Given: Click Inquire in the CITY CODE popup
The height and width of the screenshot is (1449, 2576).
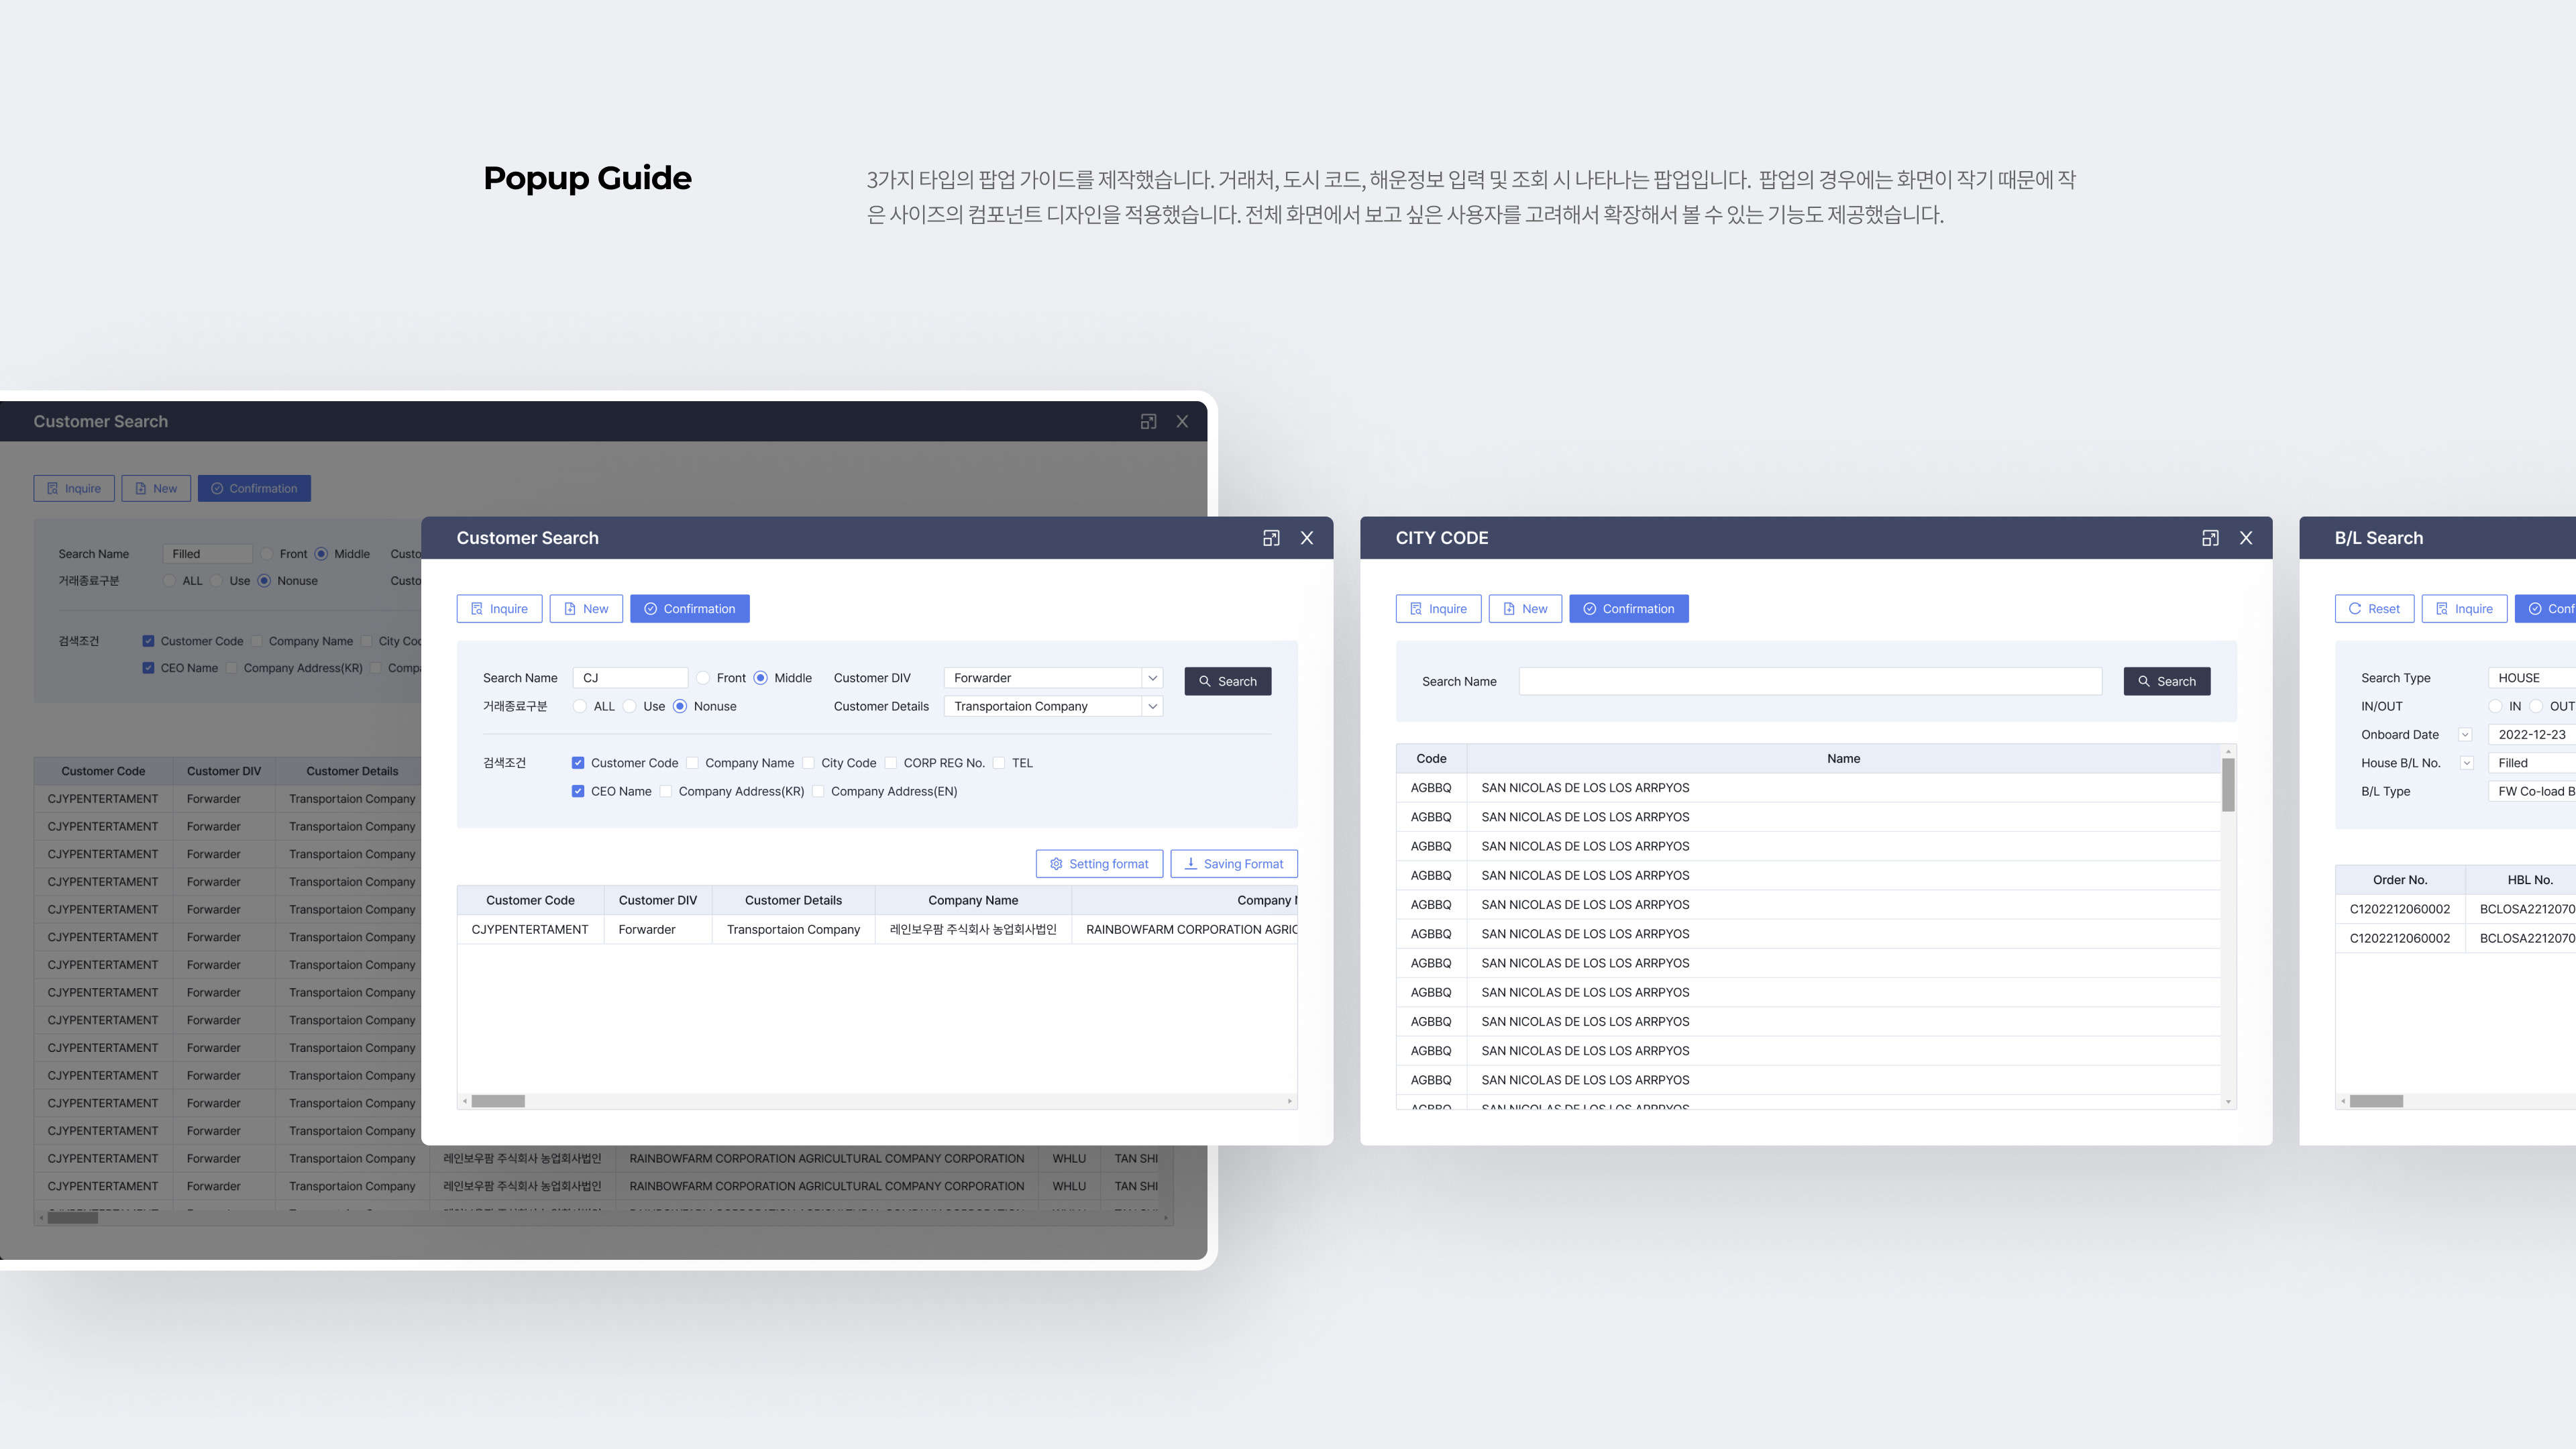Looking at the screenshot, I should [x=1438, y=609].
